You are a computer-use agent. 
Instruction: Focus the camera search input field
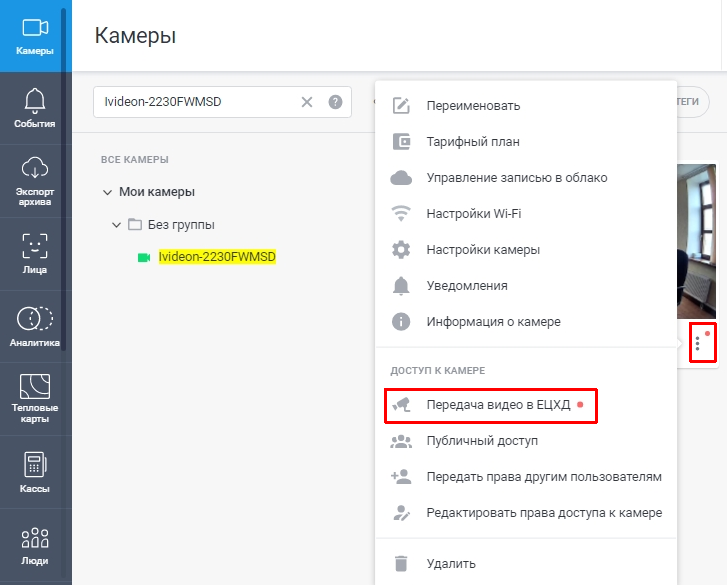pos(199,102)
